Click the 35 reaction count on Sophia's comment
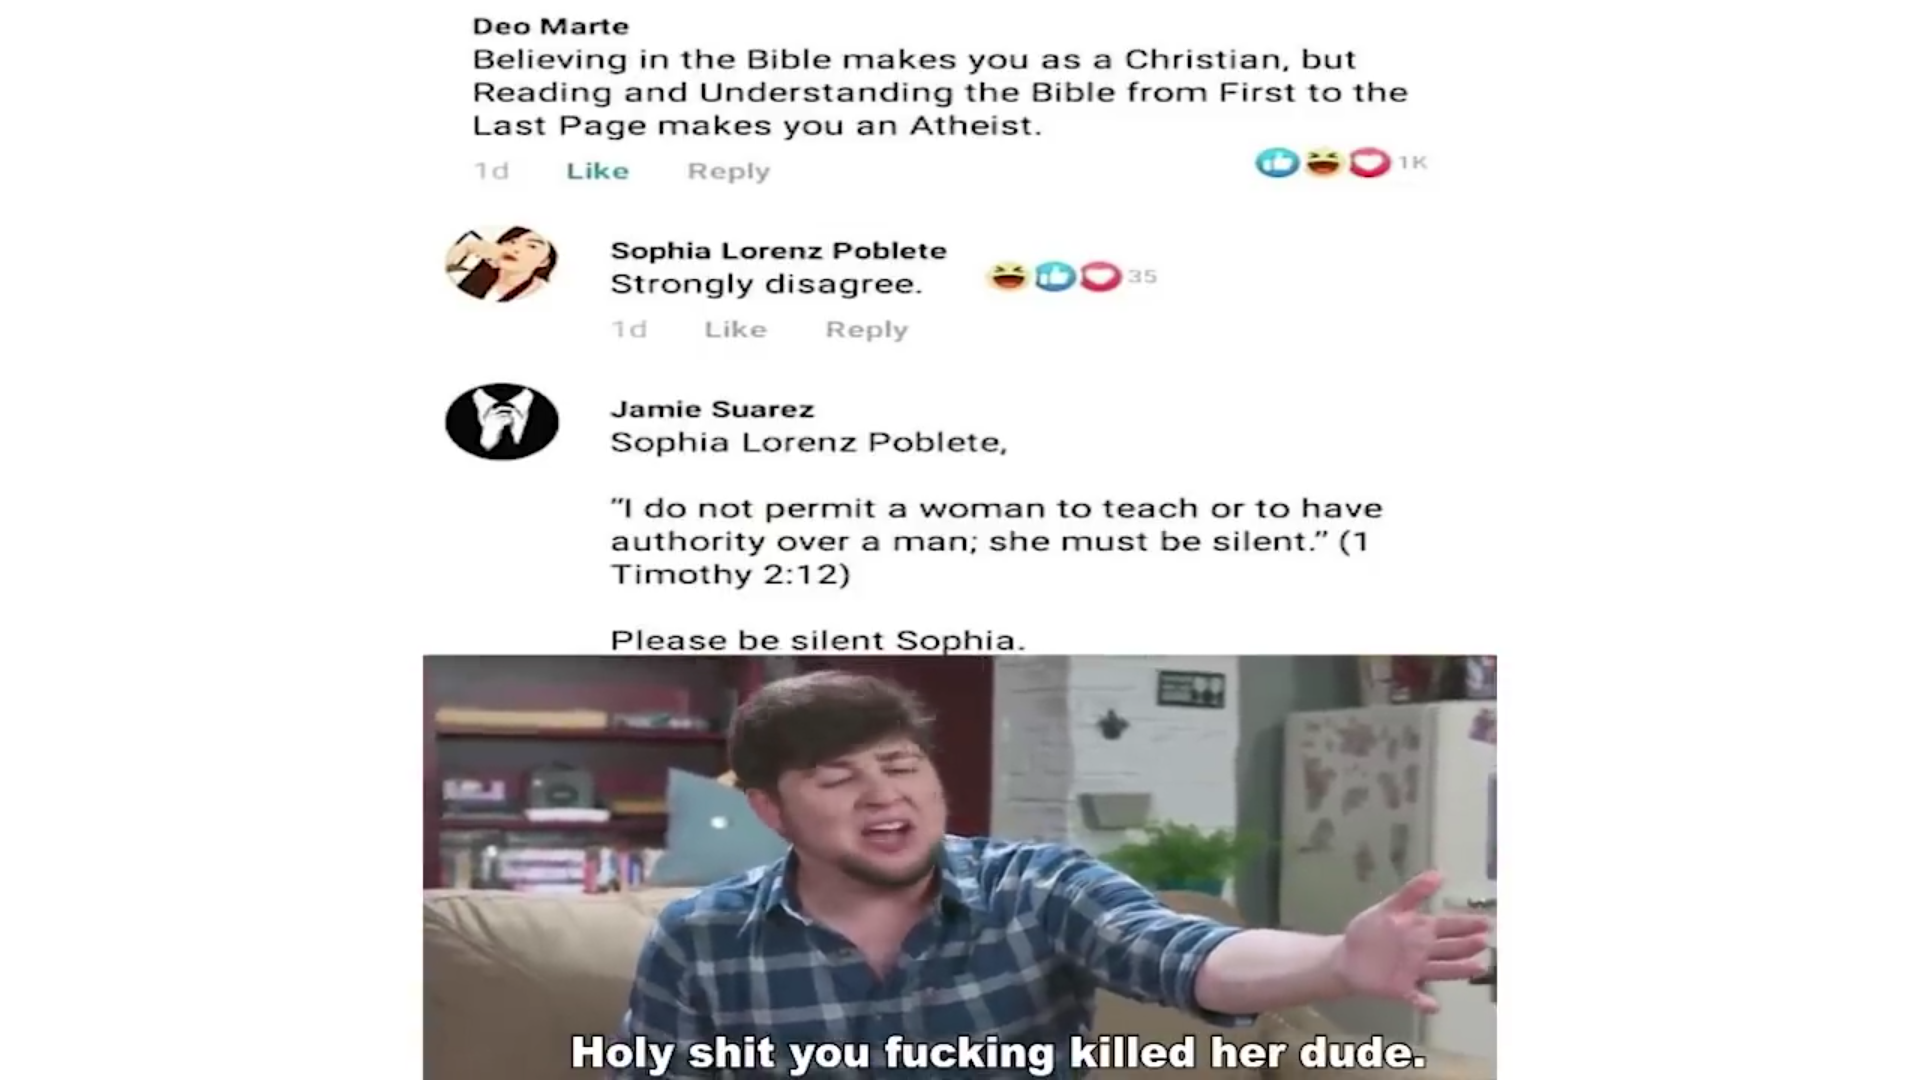Screen dimensions: 1920x1080 (1142, 276)
